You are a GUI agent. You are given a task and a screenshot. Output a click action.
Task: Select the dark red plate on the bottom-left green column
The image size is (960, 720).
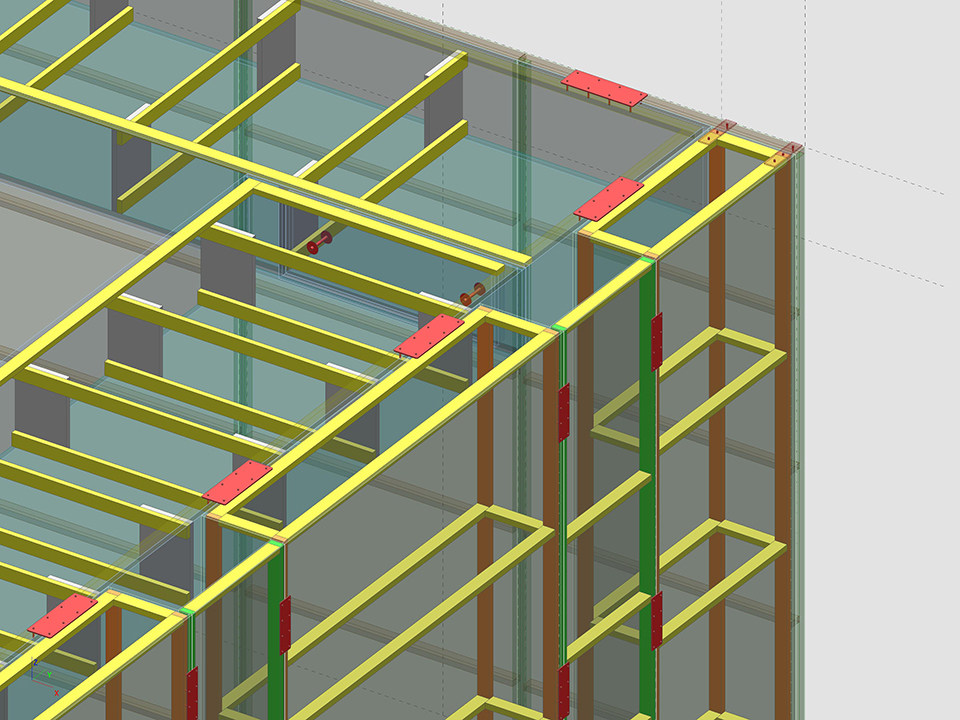click(x=285, y=624)
